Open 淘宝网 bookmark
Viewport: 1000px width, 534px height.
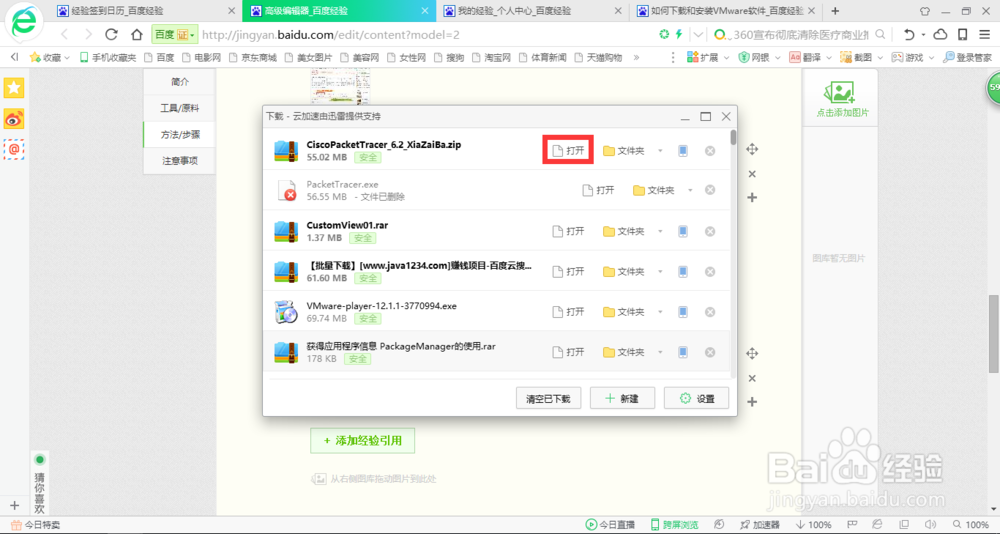tap(492, 58)
